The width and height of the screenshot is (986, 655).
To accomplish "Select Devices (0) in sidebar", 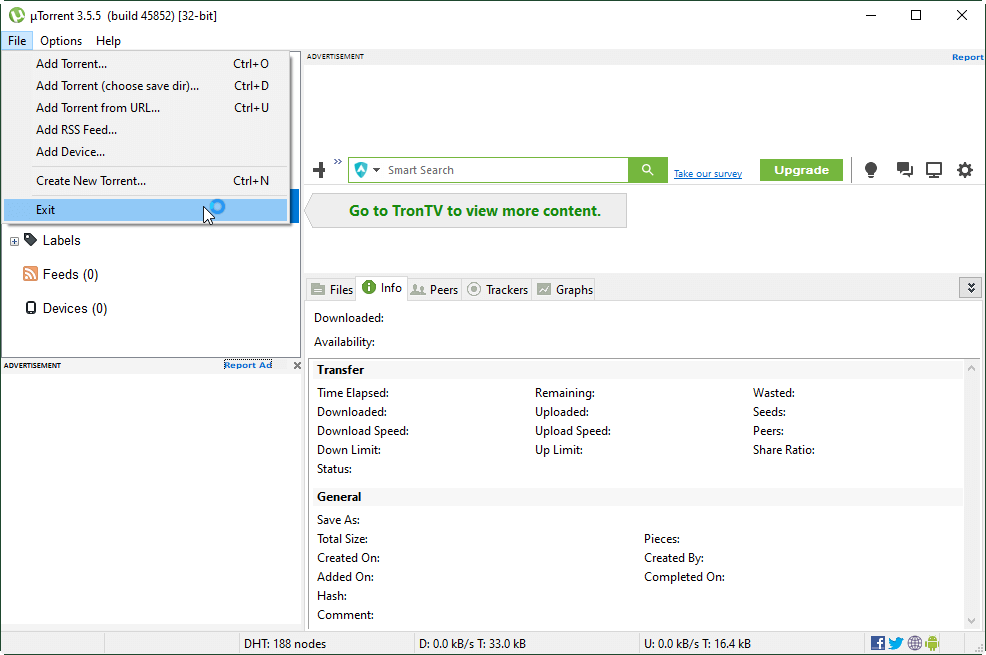I will coord(75,308).
